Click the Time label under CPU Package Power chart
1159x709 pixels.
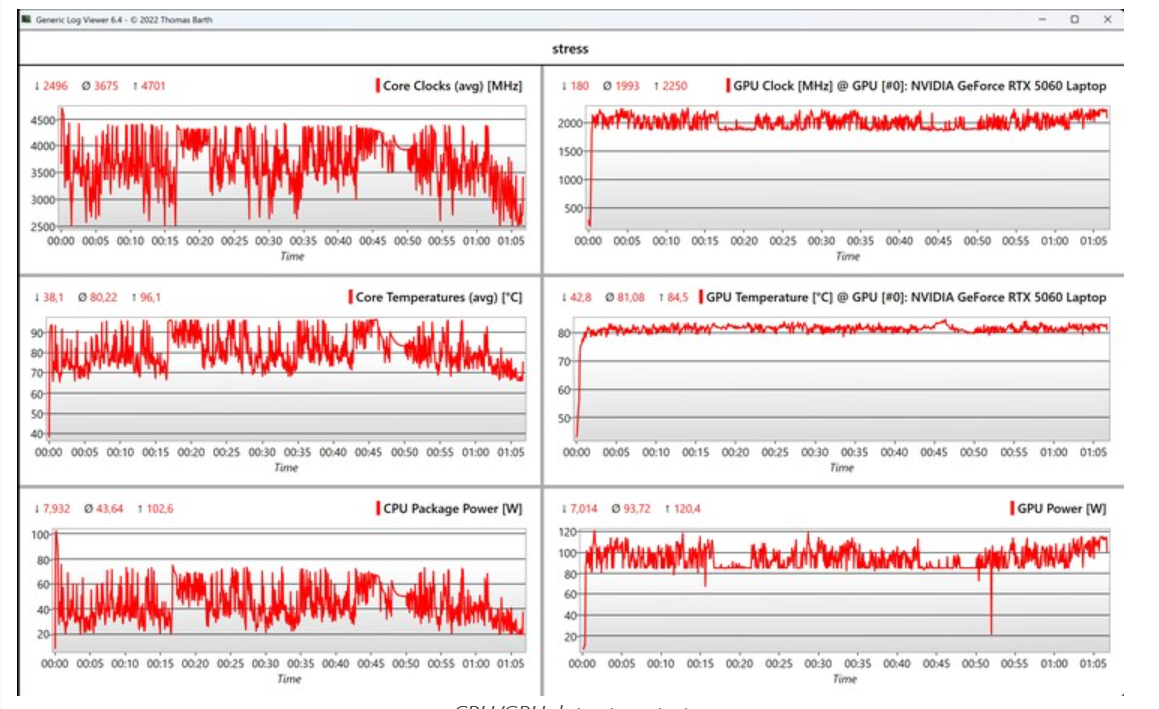point(289,679)
